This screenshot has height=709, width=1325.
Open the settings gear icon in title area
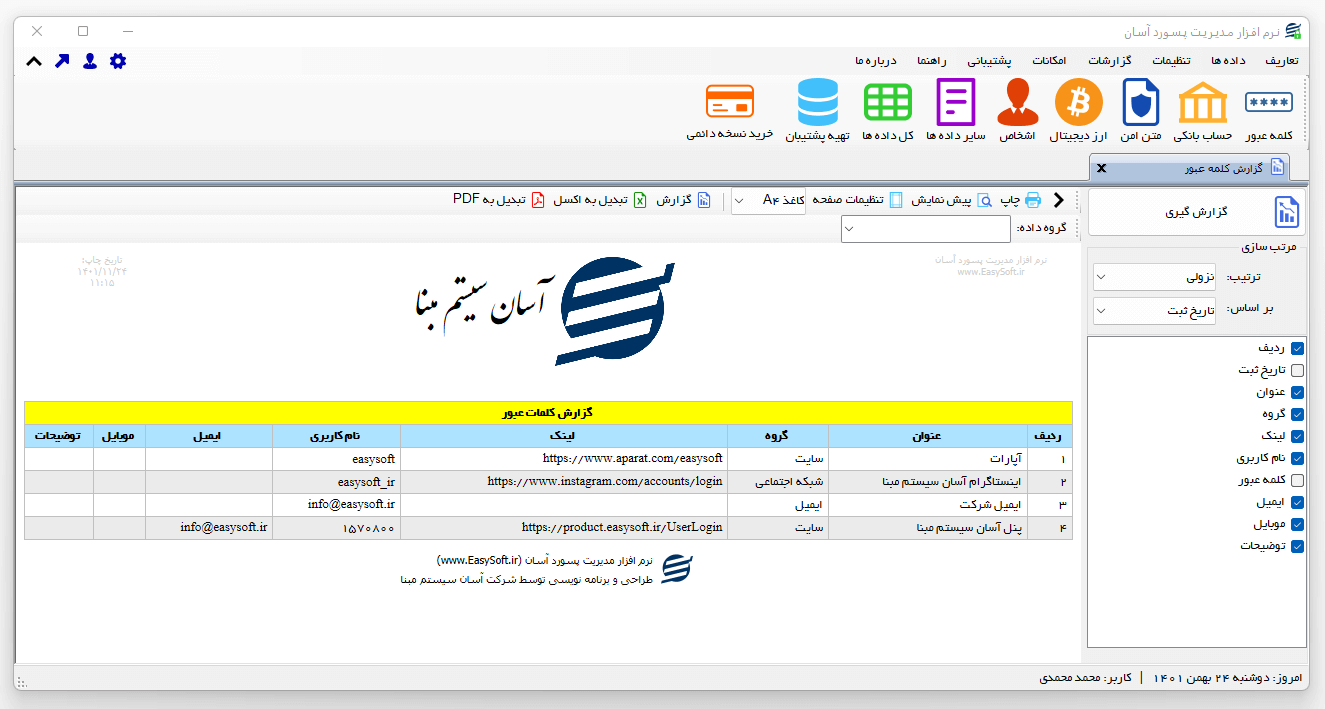click(118, 61)
